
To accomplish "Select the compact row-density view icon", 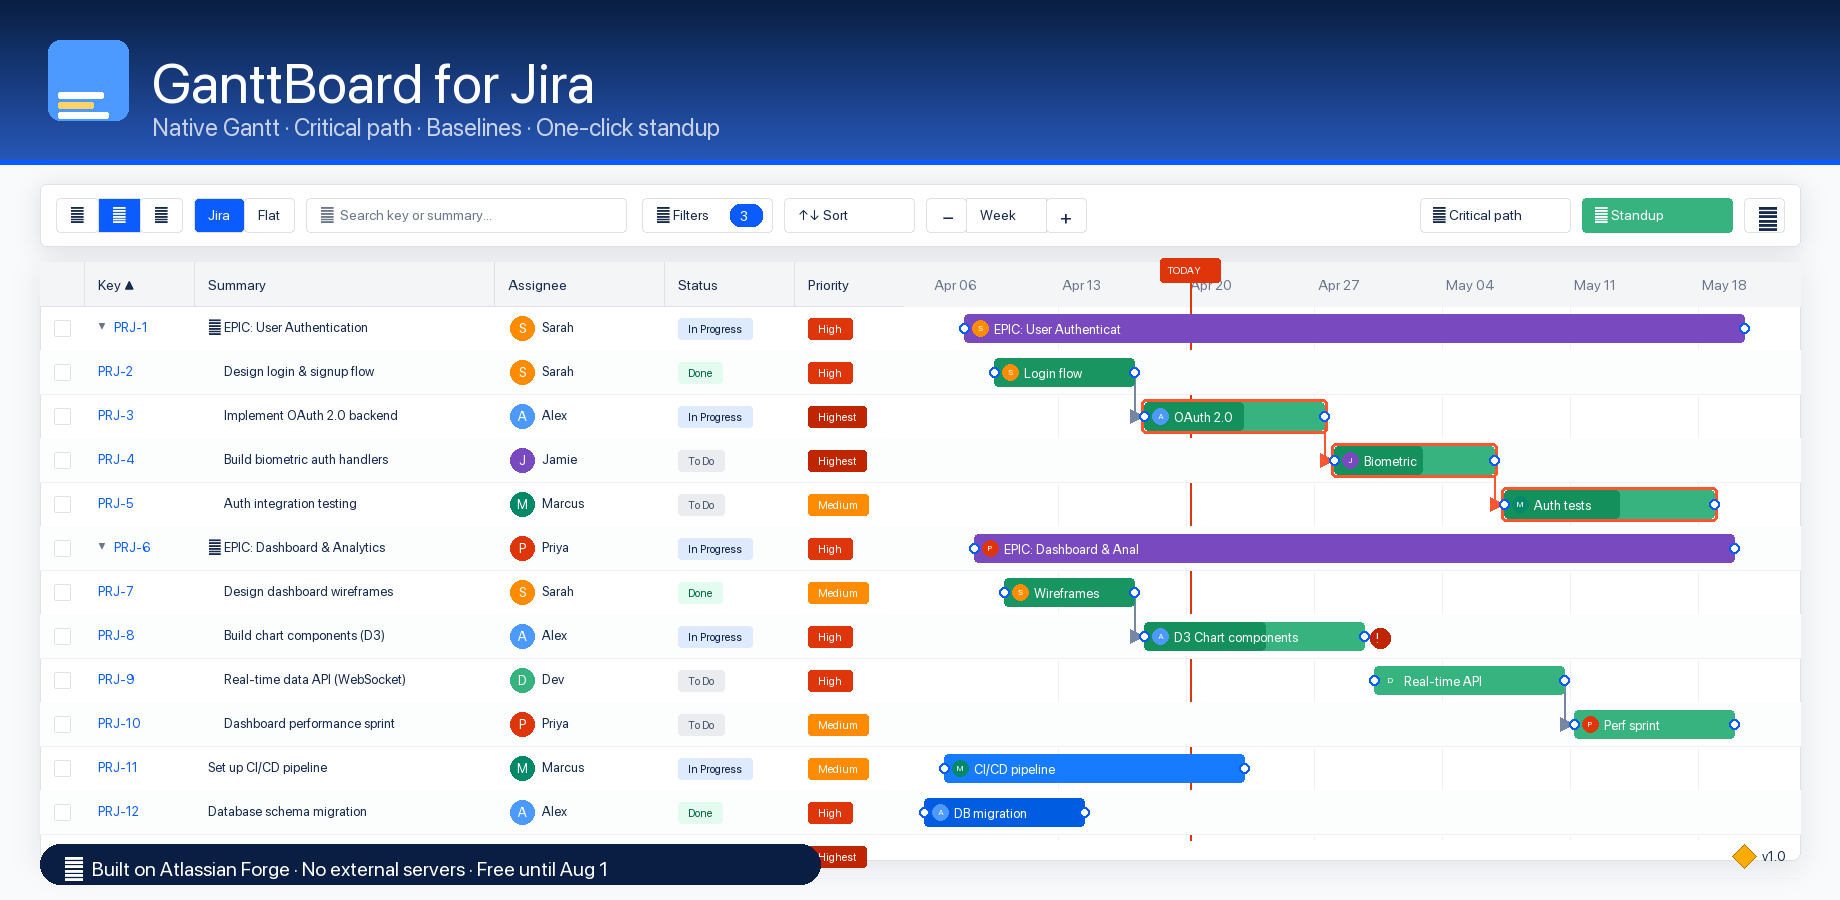I will click(x=78, y=215).
